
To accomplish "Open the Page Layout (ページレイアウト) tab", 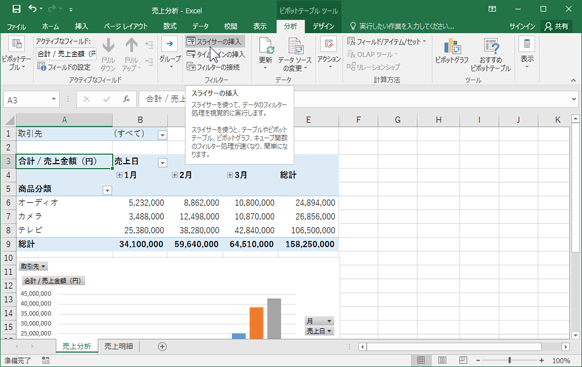I will click(125, 26).
